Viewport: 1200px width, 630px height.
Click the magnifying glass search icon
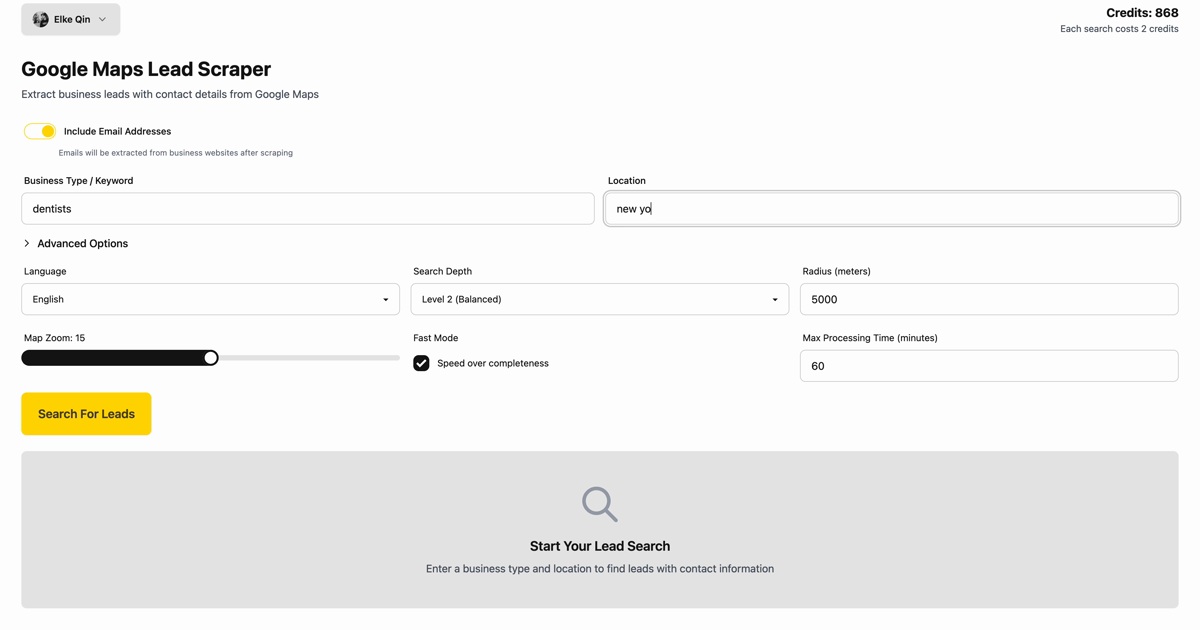point(600,504)
